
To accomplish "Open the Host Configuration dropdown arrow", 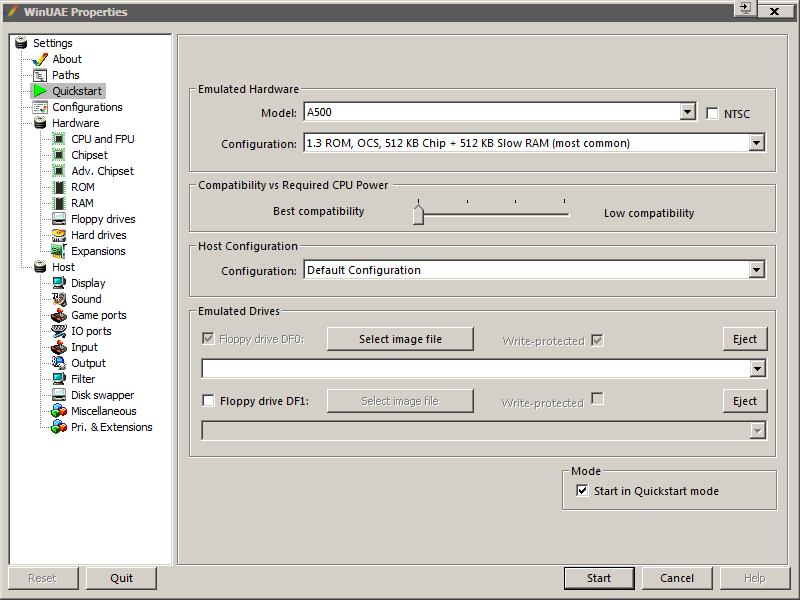I will (x=757, y=269).
